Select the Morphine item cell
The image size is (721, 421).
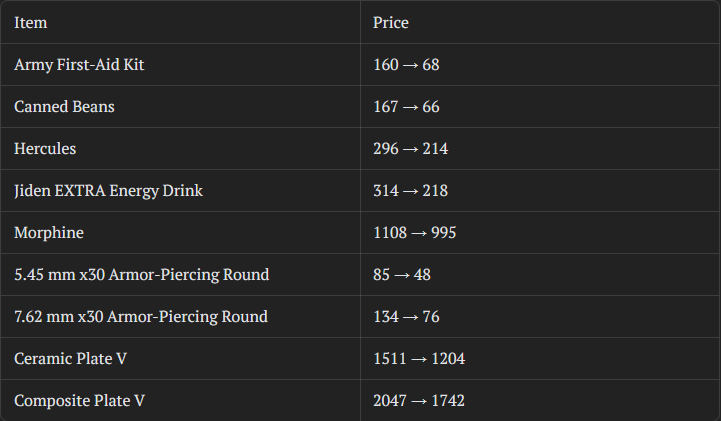coord(49,232)
